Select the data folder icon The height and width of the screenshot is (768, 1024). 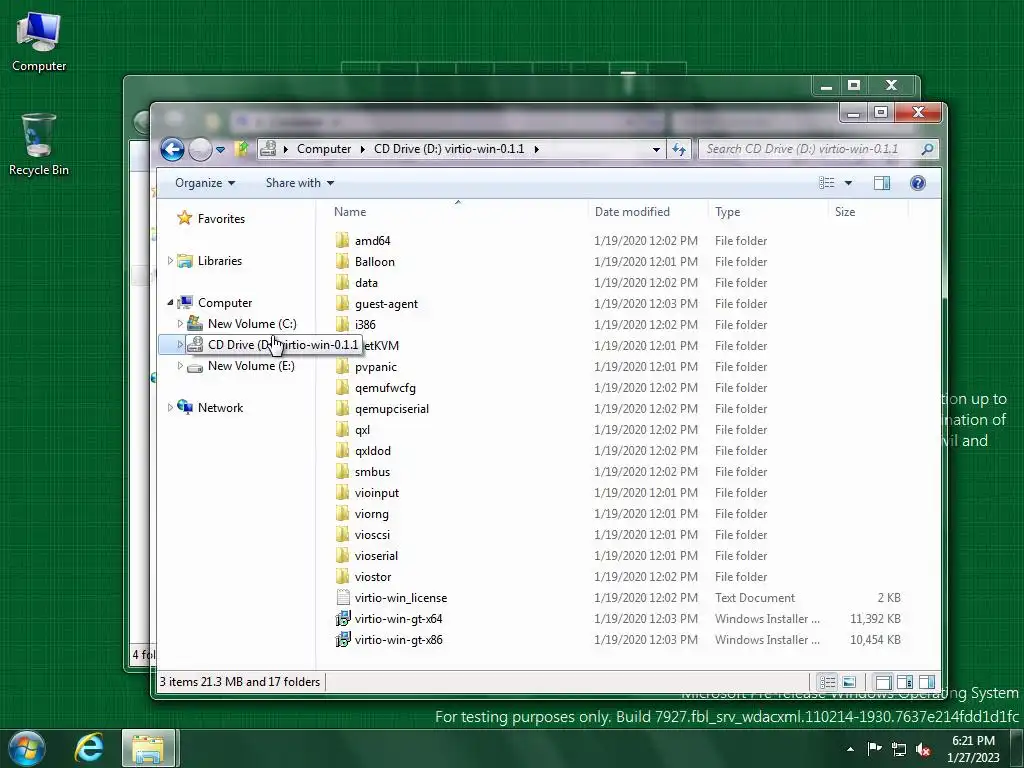[342, 282]
